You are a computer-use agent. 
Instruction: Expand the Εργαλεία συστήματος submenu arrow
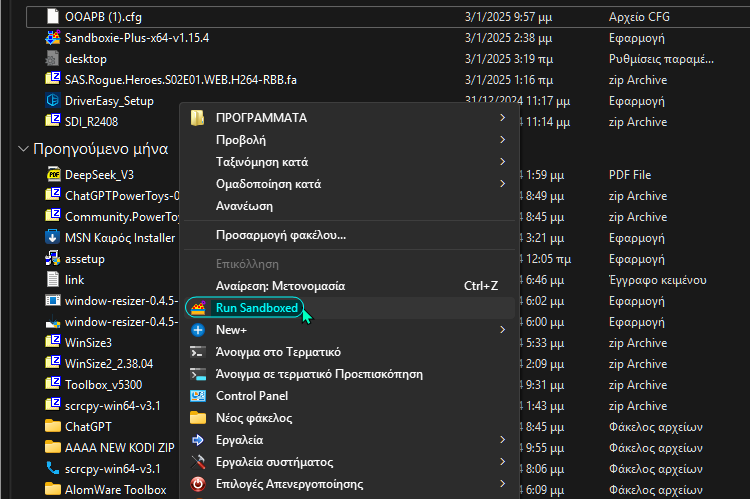(502, 462)
